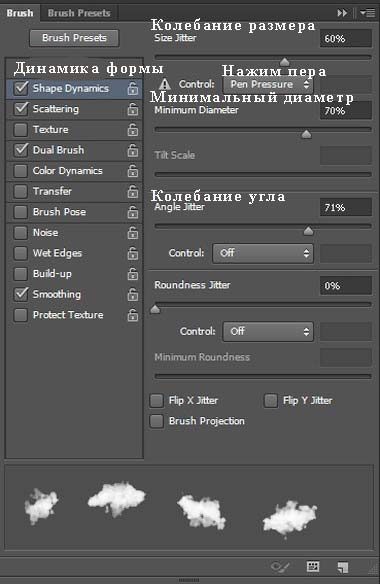
Task: Click the Size Jitter percentage field
Action: (x=346, y=38)
